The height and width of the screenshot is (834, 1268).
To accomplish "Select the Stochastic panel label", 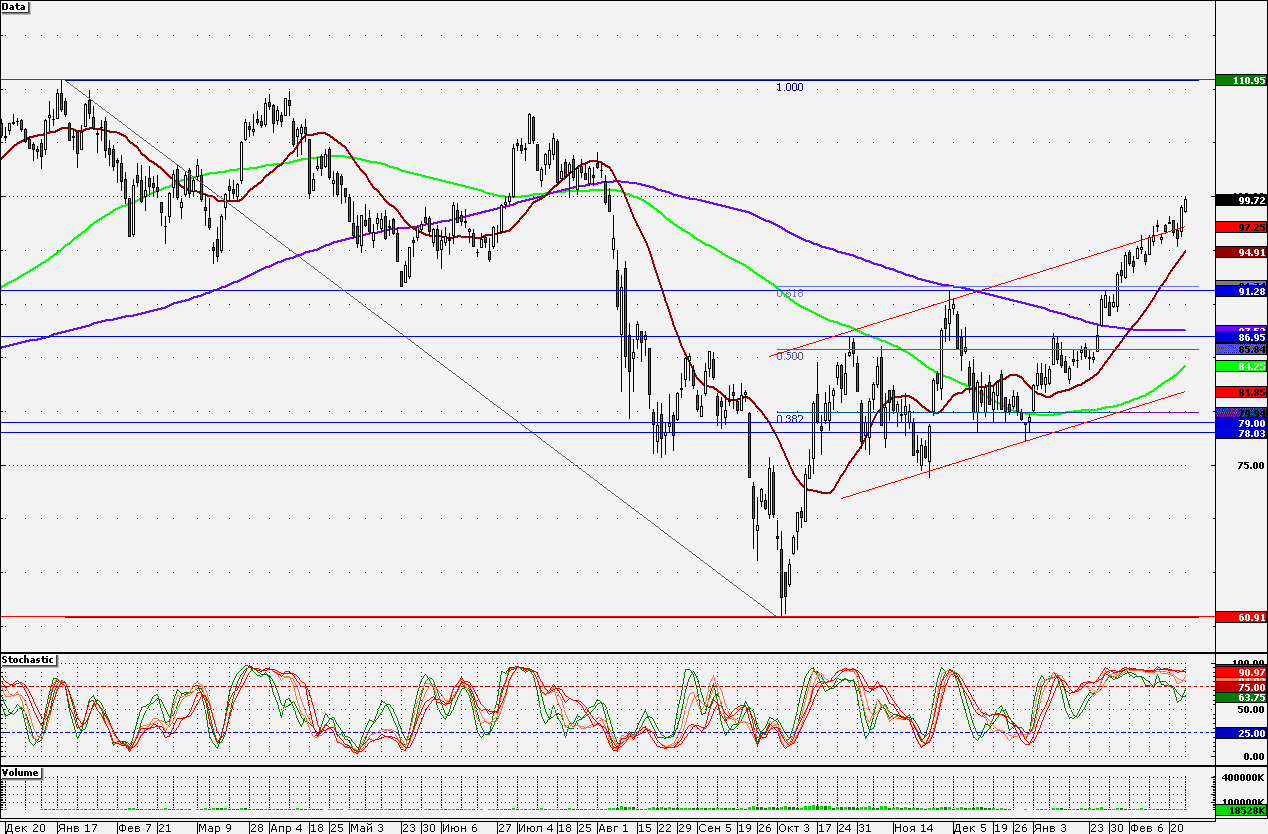I will (x=28, y=660).
